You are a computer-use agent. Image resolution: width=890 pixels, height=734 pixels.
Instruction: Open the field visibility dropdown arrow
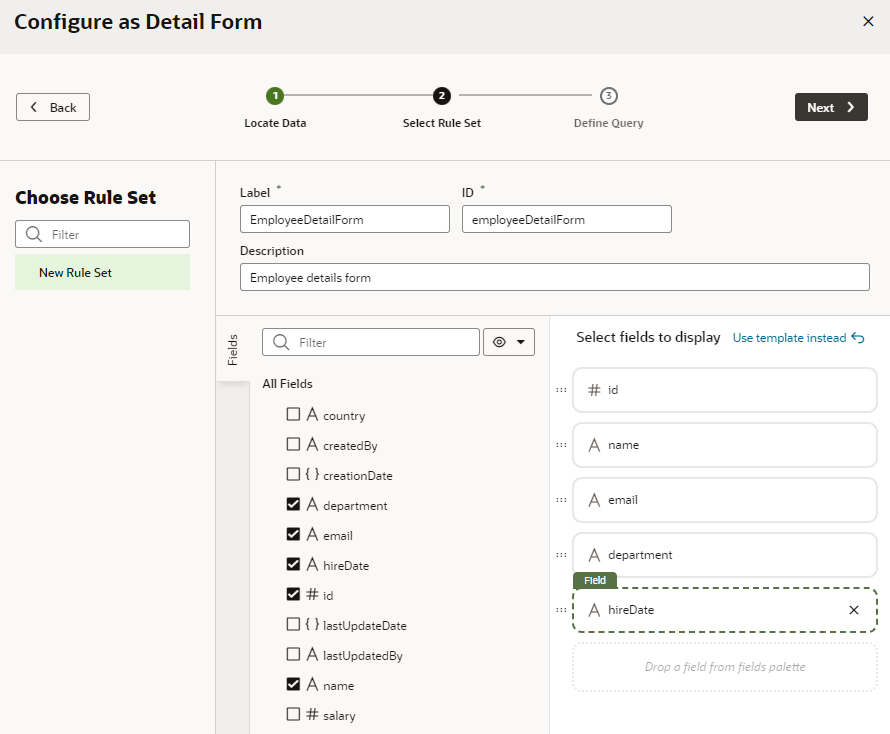click(519, 342)
